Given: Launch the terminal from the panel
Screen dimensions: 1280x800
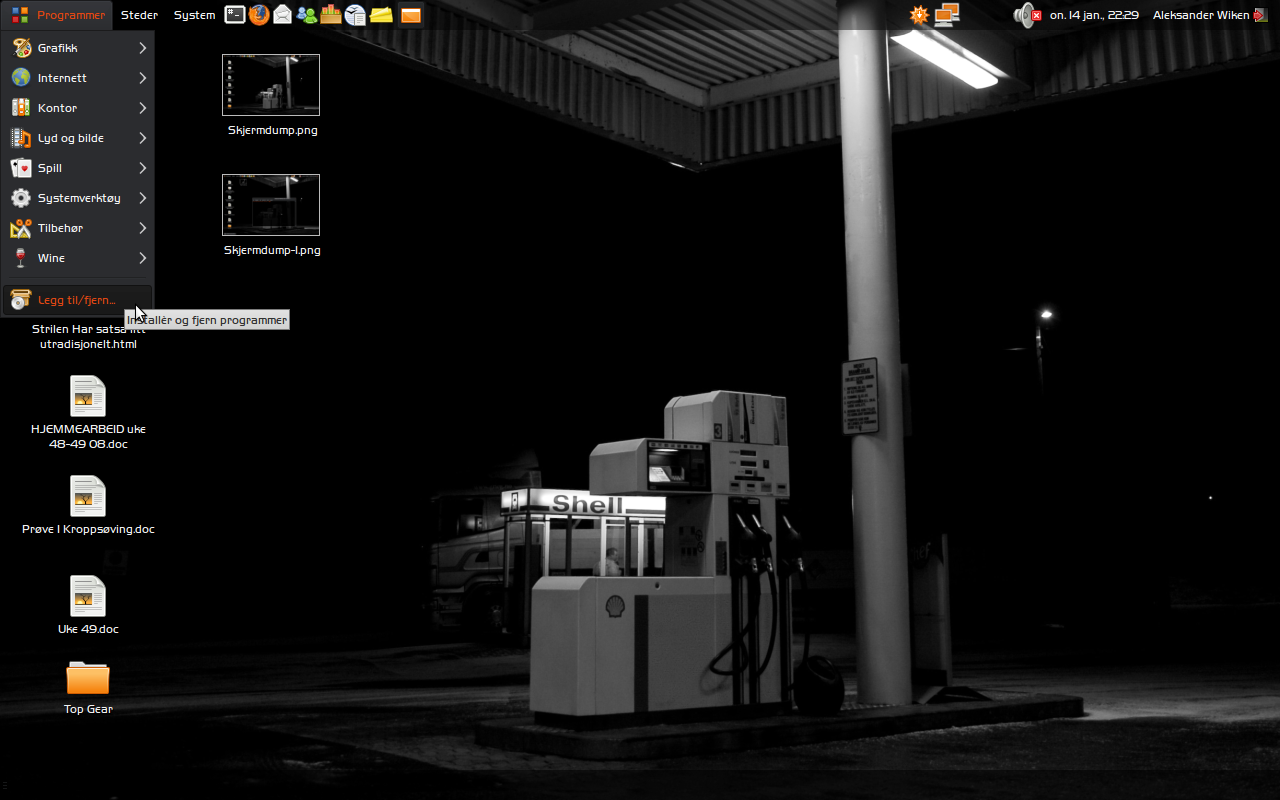Looking at the screenshot, I should (235, 15).
